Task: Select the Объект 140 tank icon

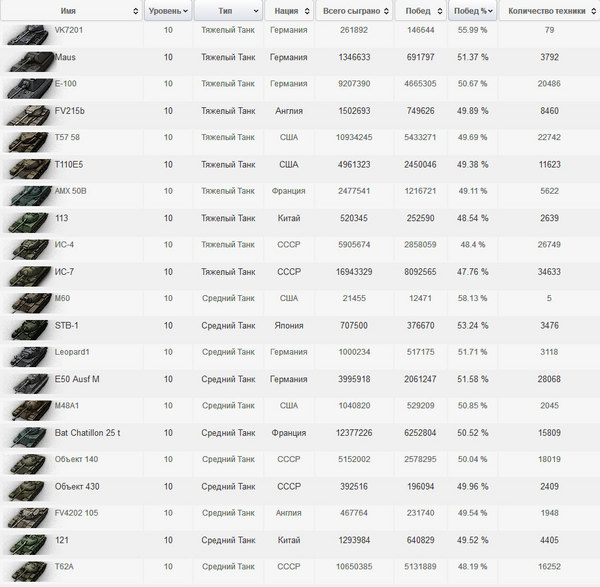Action: click(x=25, y=463)
